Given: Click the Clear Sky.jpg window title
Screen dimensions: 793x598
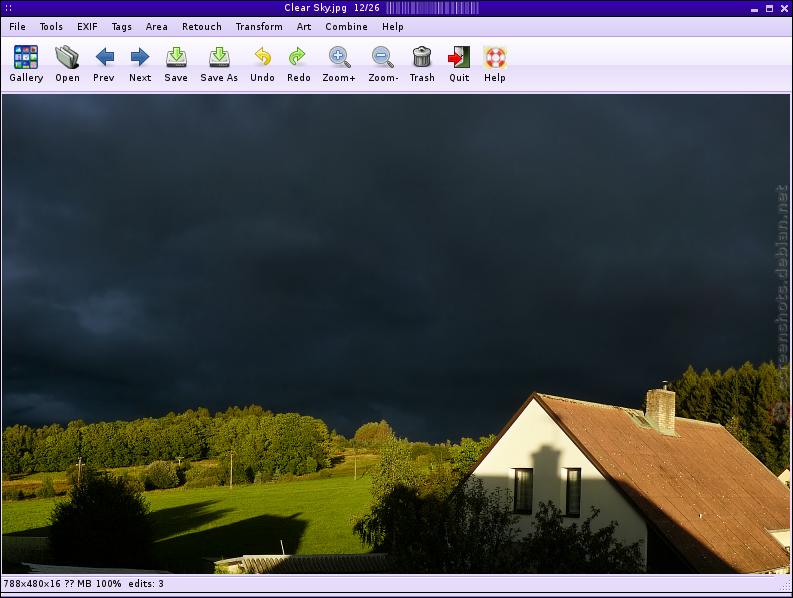Looking at the screenshot, I should click(315, 8).
